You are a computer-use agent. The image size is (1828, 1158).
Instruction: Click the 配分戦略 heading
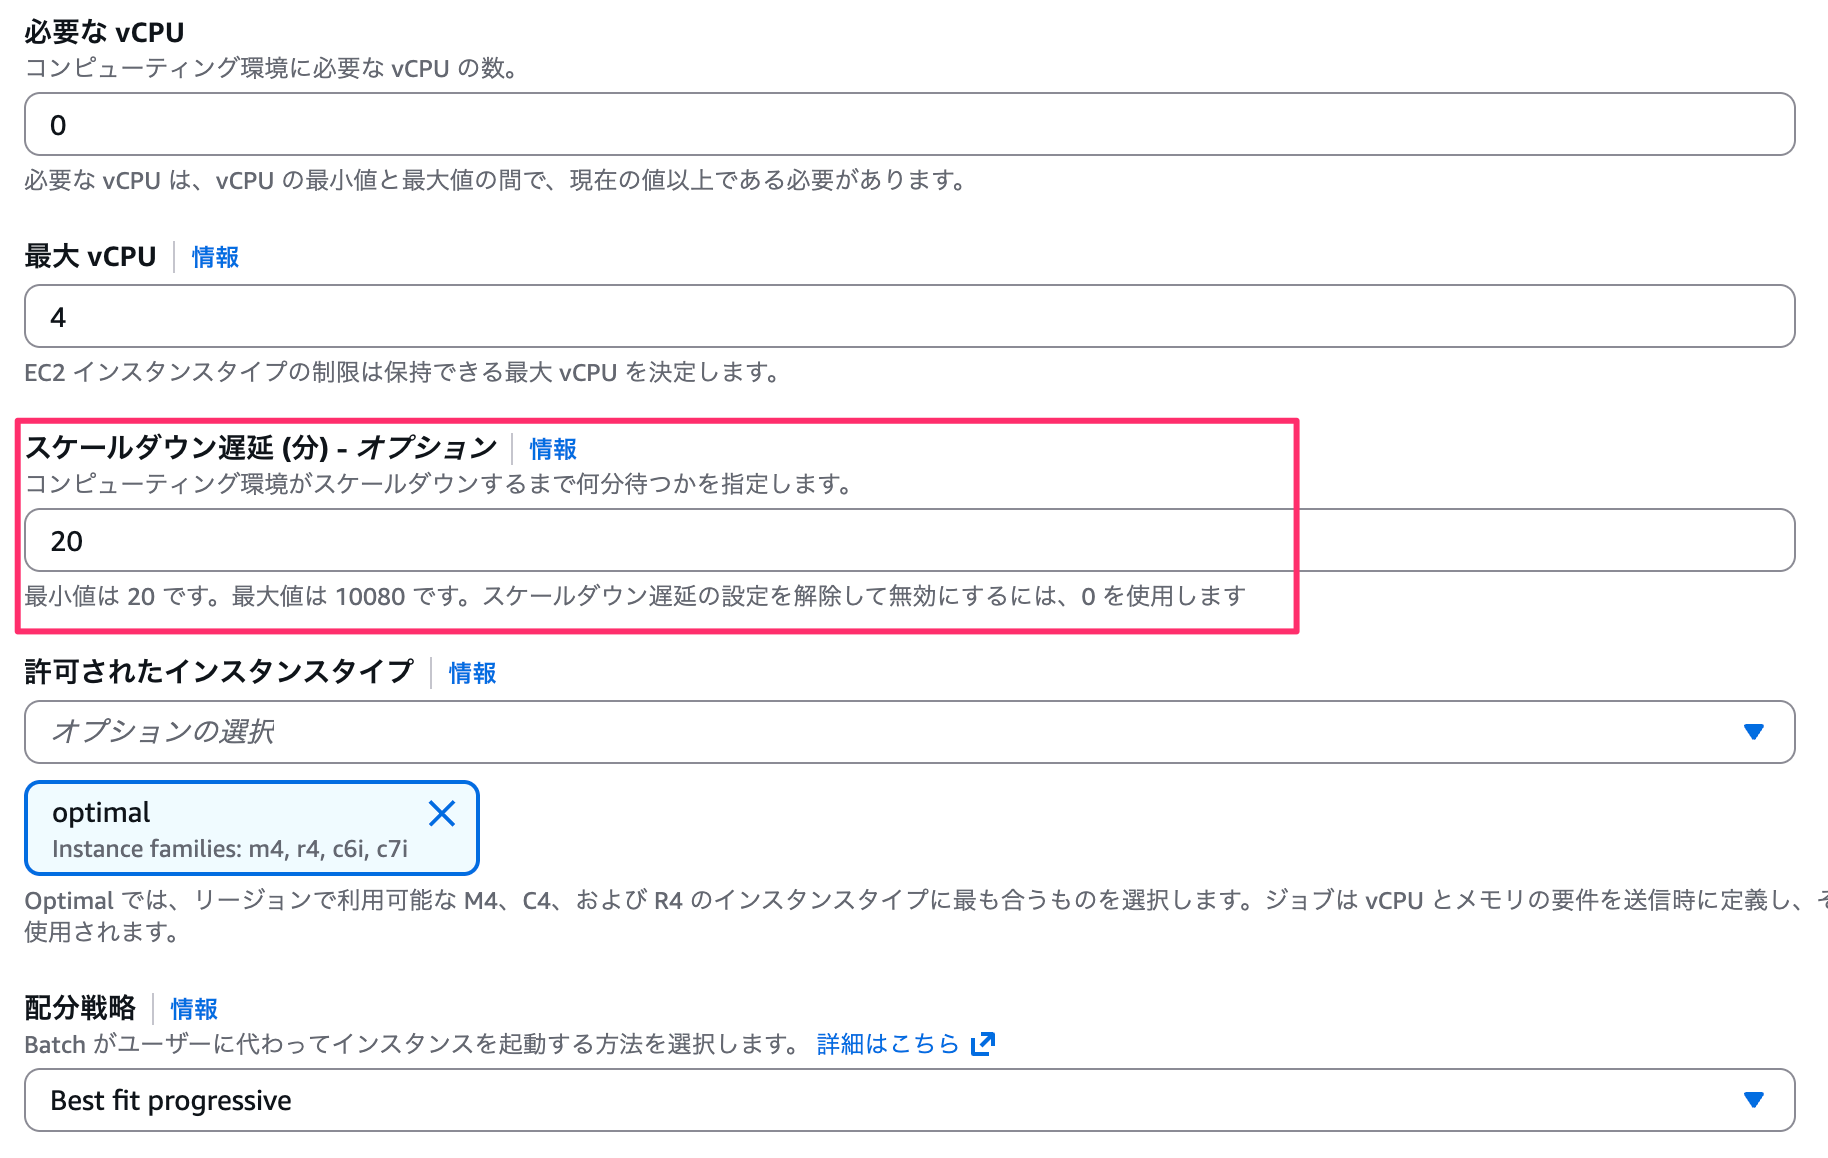79,1009
